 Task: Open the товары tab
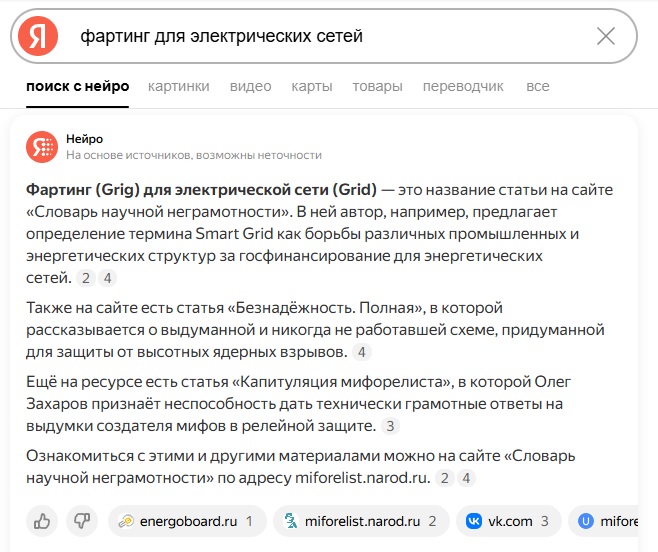point(377,86)
